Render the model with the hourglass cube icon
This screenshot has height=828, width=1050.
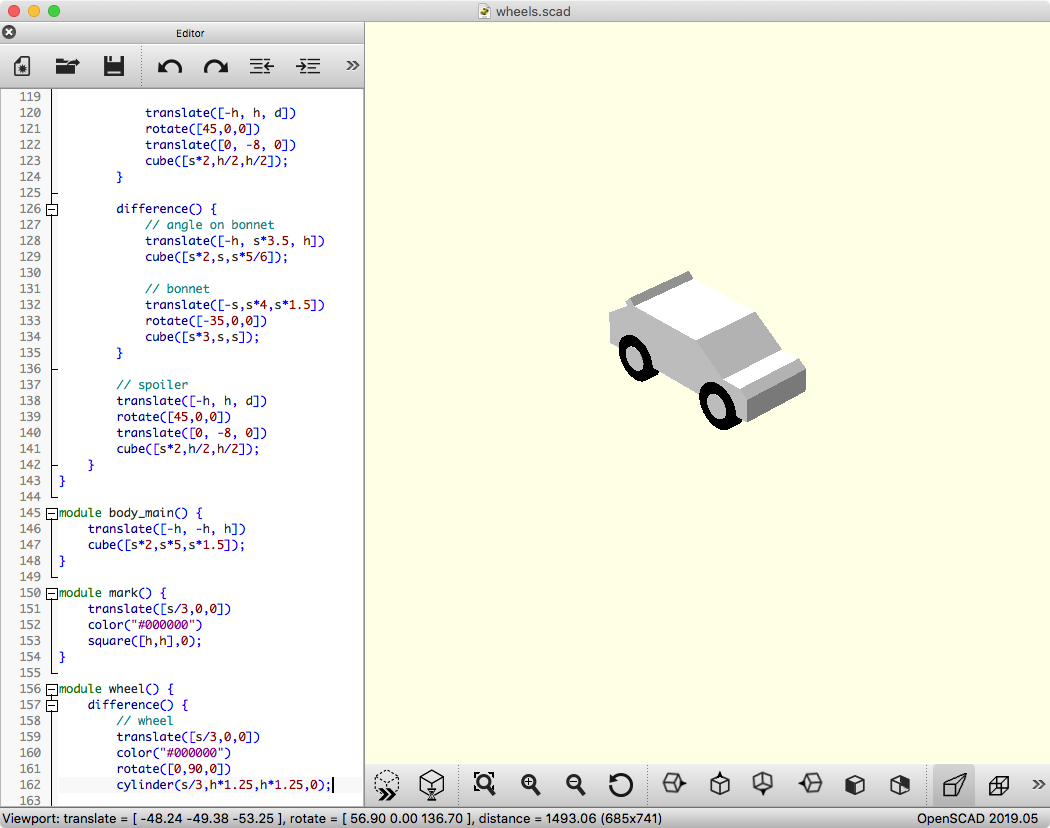click(x=431, y=785)
